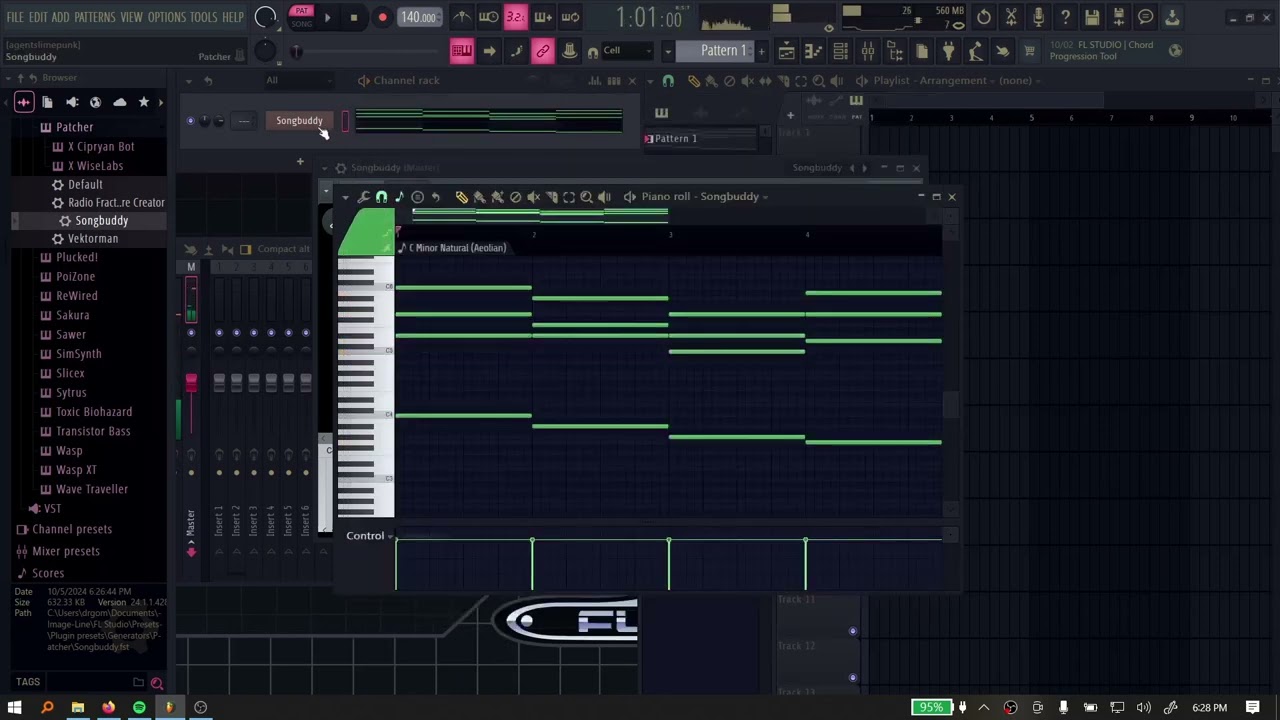
Task: Open the Piano roll options menu arrow
Action: point(345,197)
